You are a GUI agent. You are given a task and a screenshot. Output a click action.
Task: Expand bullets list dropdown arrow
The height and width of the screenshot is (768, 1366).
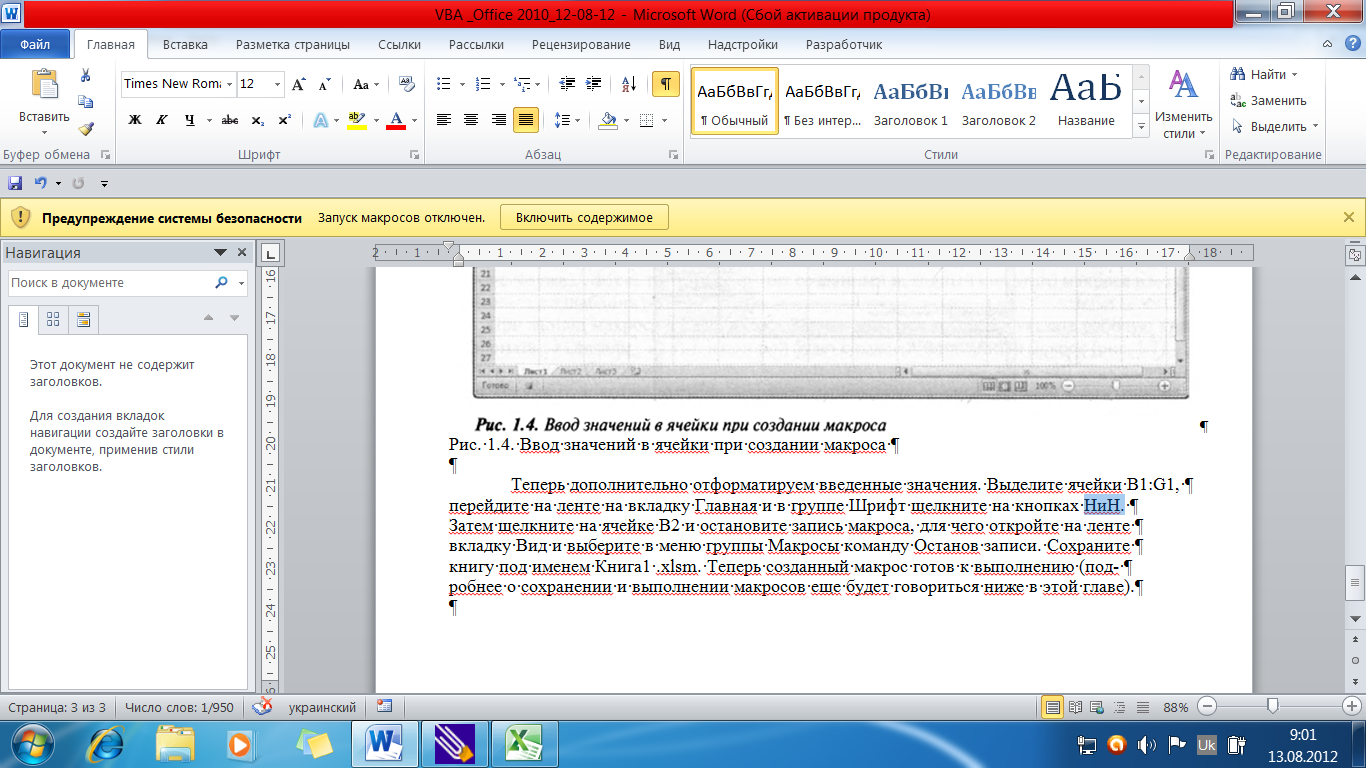point(460,84)
